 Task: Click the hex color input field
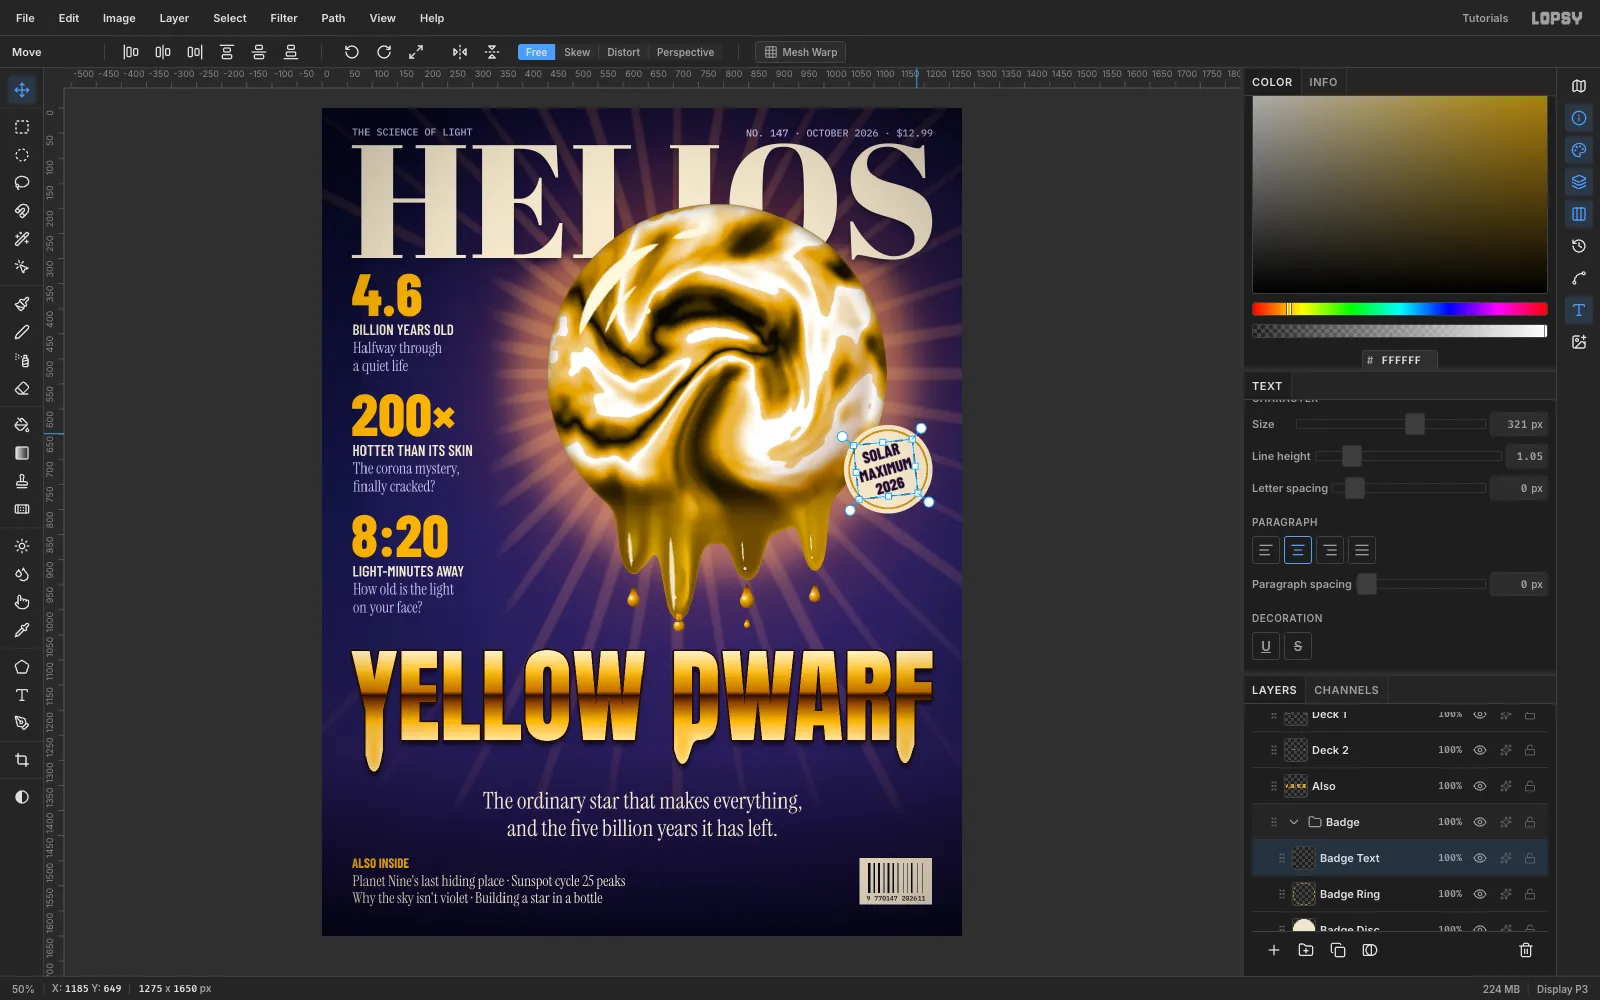[1400, 360]
